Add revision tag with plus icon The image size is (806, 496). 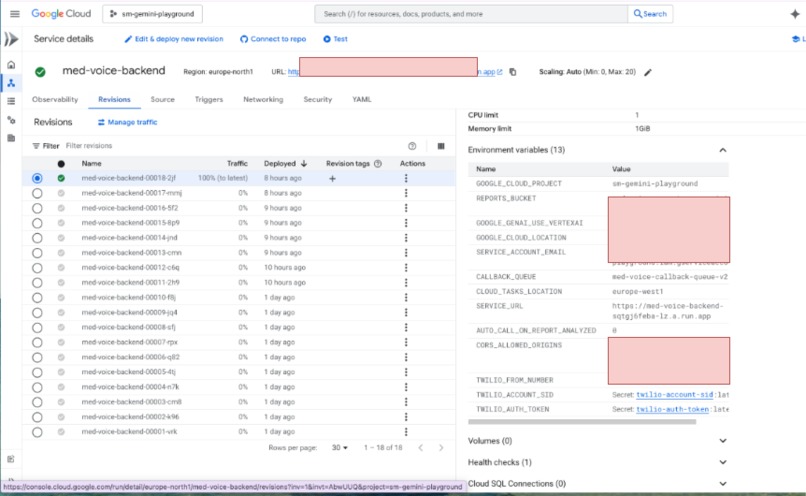pyautogui.click(x=332, y=178)
